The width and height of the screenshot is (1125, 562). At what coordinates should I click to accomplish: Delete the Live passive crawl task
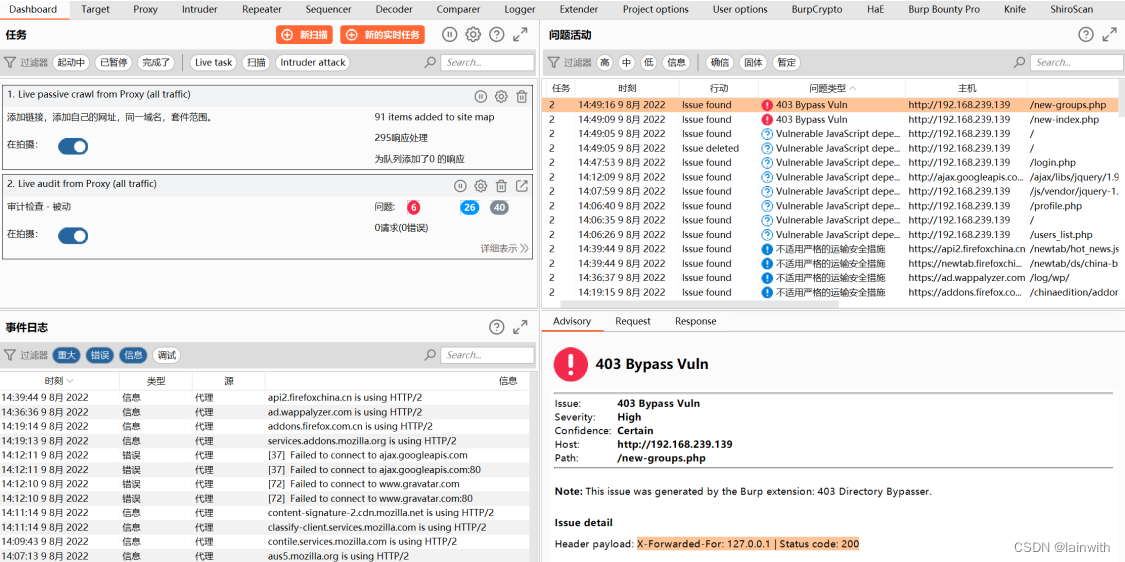point(521,97)
